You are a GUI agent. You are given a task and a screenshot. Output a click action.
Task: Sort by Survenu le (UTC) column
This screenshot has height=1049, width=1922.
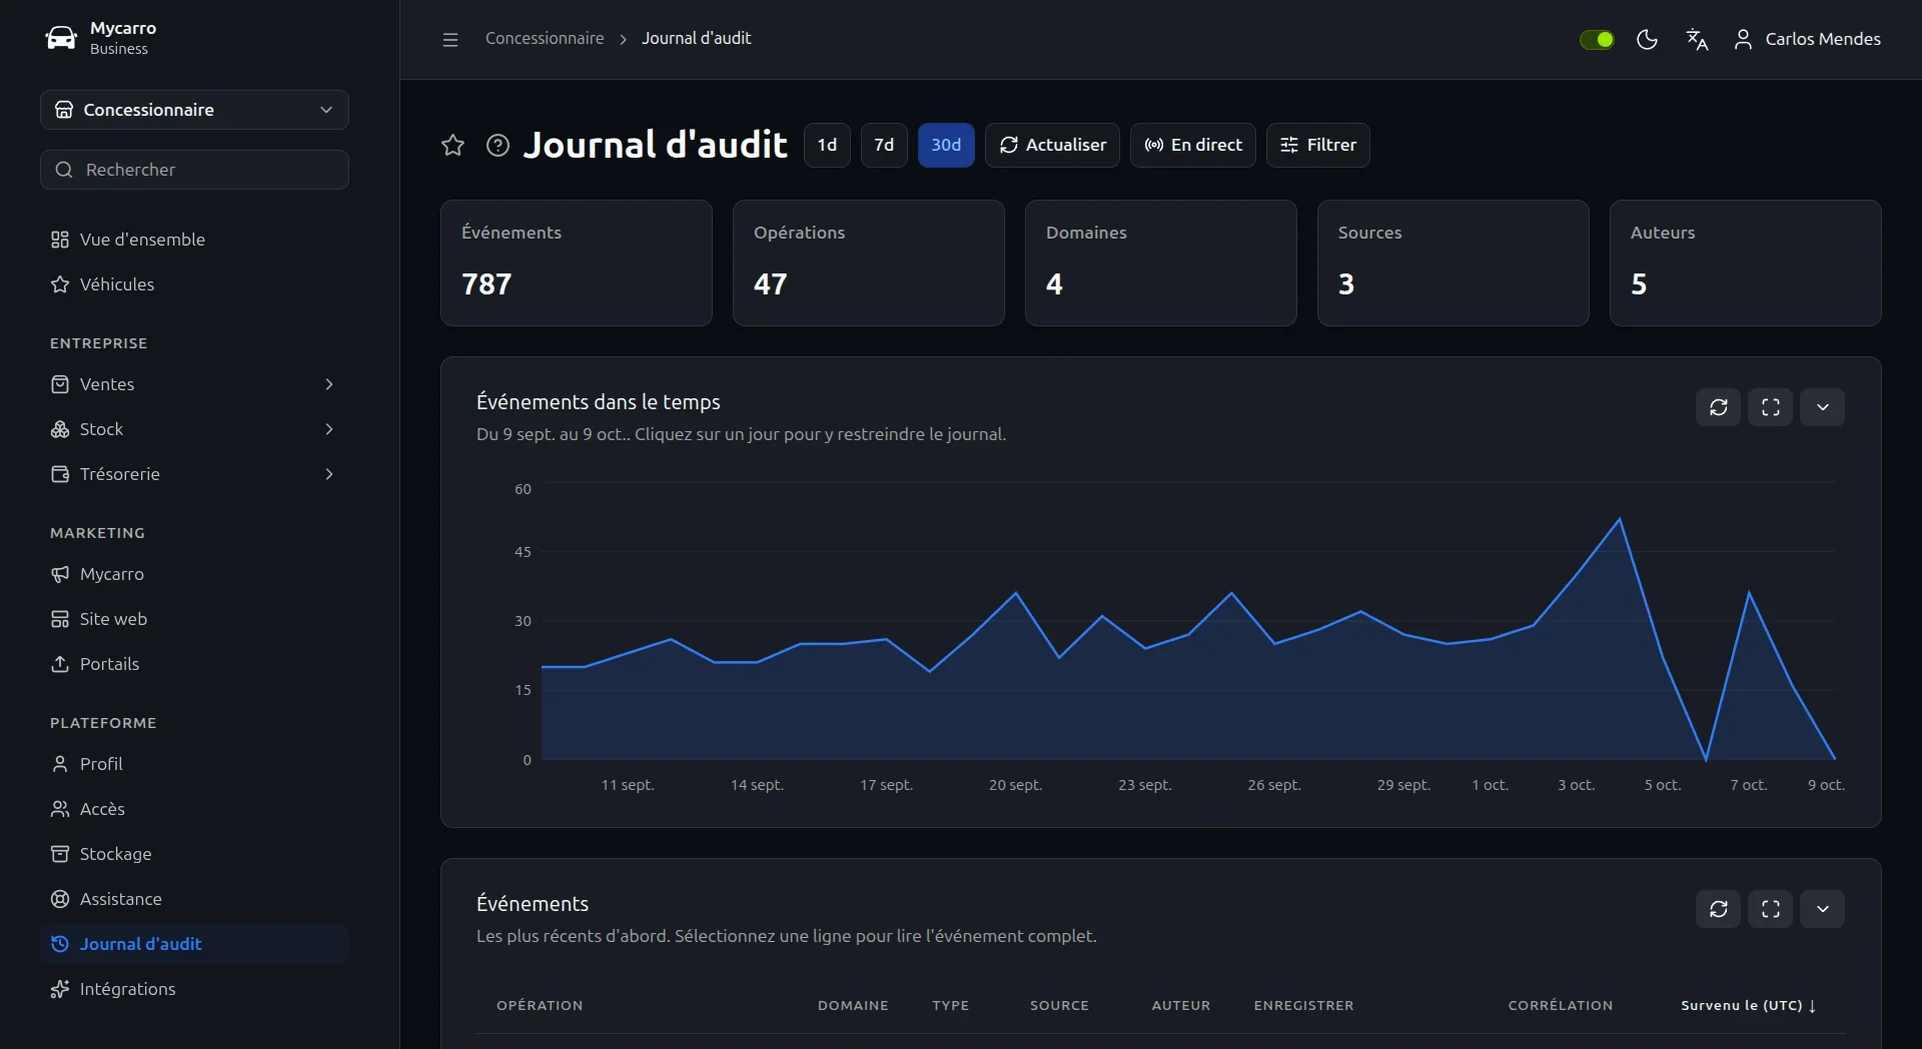tap(1748, 1006)
